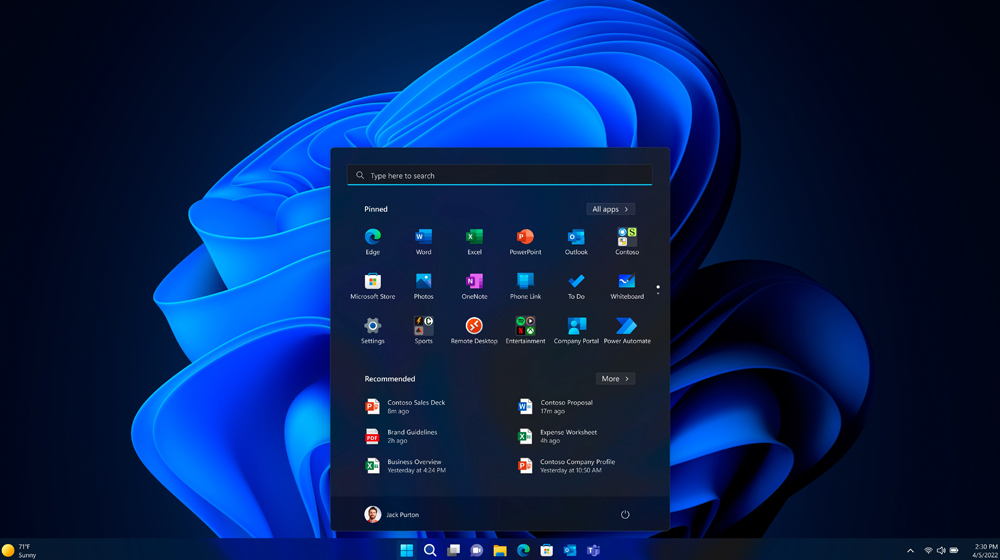This screenshot has height=560, width=1000.
Task: Open Settings from pinned apps
Action: click(x=372, y=330)
